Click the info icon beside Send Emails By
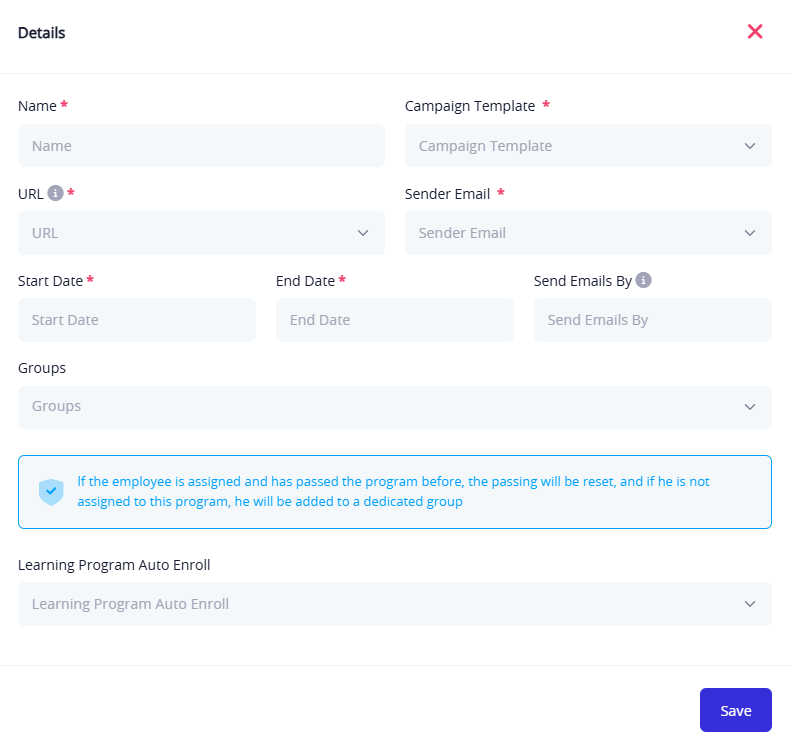The height and width of the screenshot is (750, 792). point(644,280)
